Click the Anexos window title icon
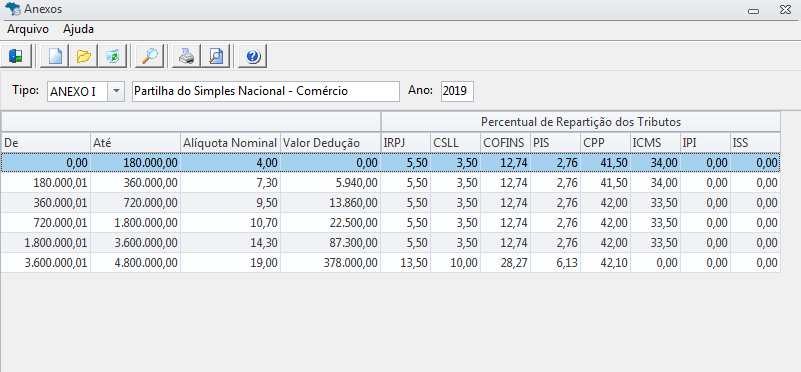Viewport: 801px width, 372px height. coord(12,9)
